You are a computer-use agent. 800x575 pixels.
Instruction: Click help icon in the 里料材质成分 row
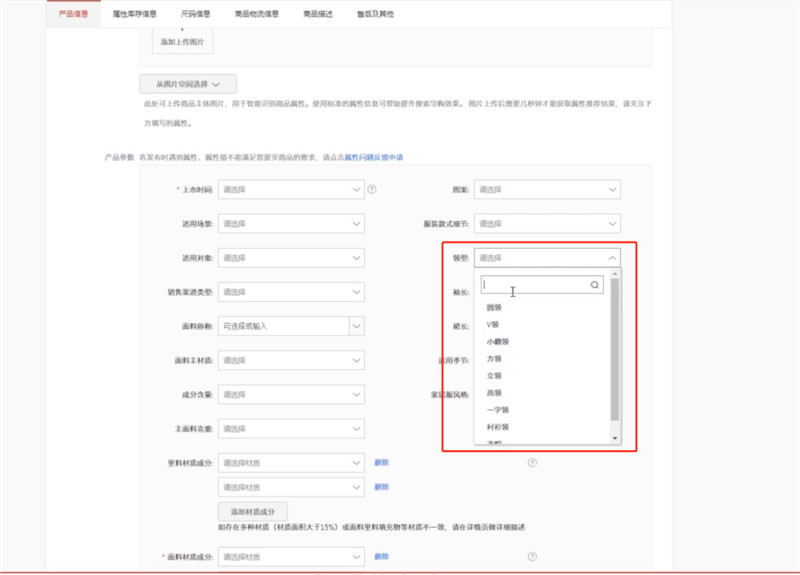532,463
